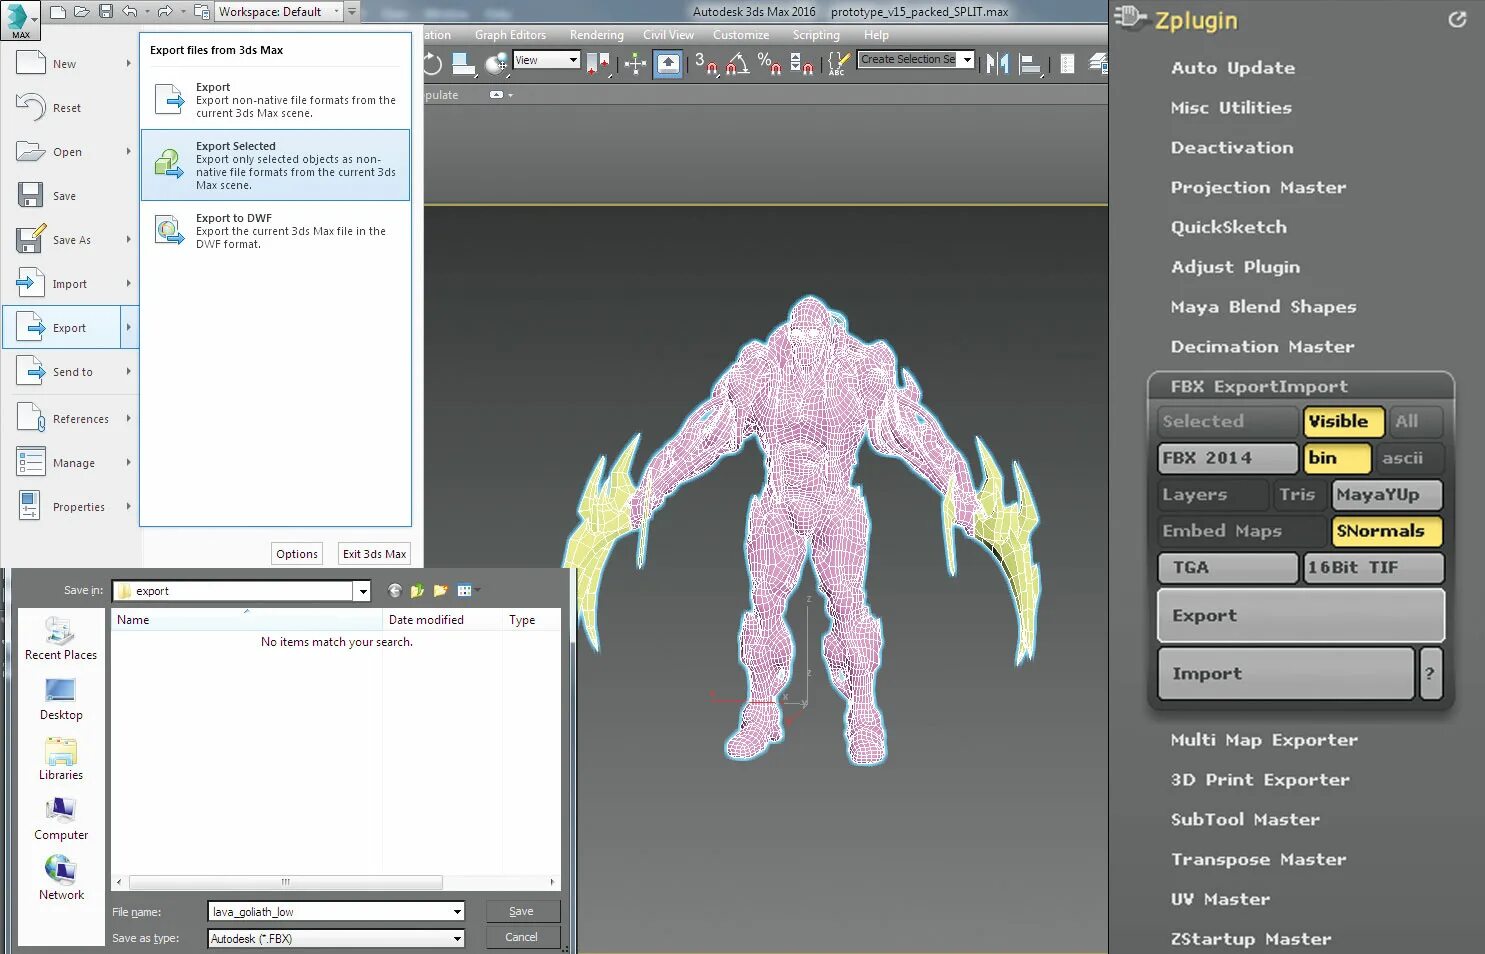Click the Edit Named Selection Sets icon
The width and height of the screenshot is (1485, 954).
pyautogui.click(x=839, y=64)
